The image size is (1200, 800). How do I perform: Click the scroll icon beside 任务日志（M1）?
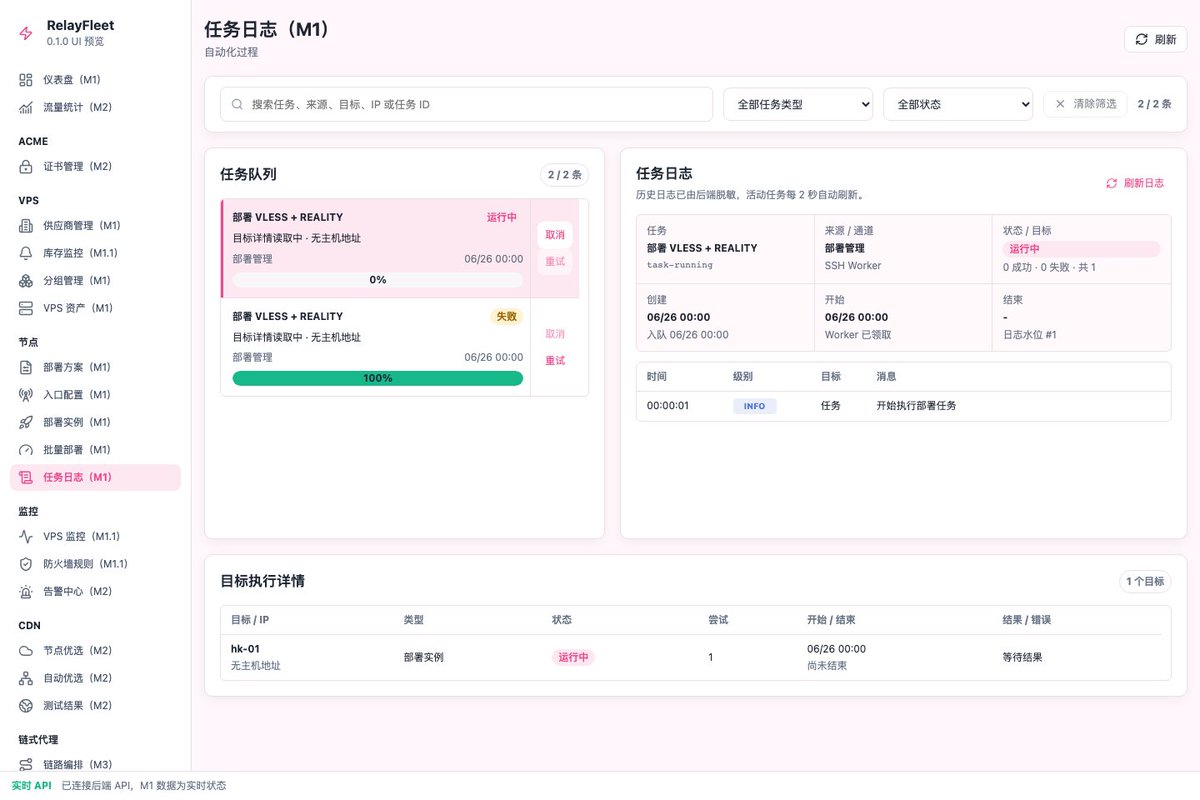[x=26, y=477]
